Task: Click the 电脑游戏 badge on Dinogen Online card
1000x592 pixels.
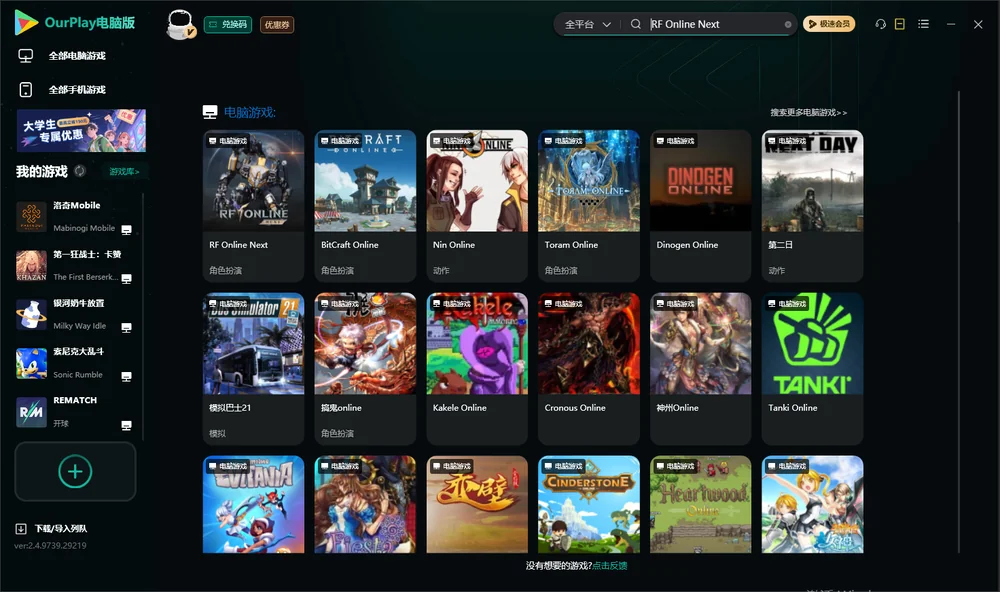Action: tap(675, 141)
